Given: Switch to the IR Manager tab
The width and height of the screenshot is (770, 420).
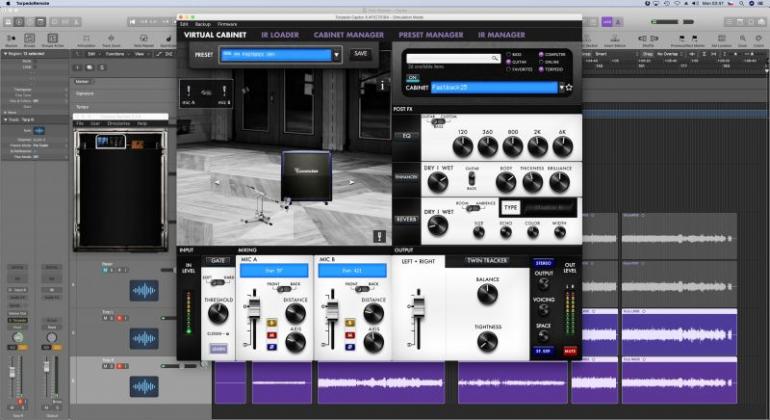Looking at the screenshot, I should pyautogui.click(x=501, y=35).
